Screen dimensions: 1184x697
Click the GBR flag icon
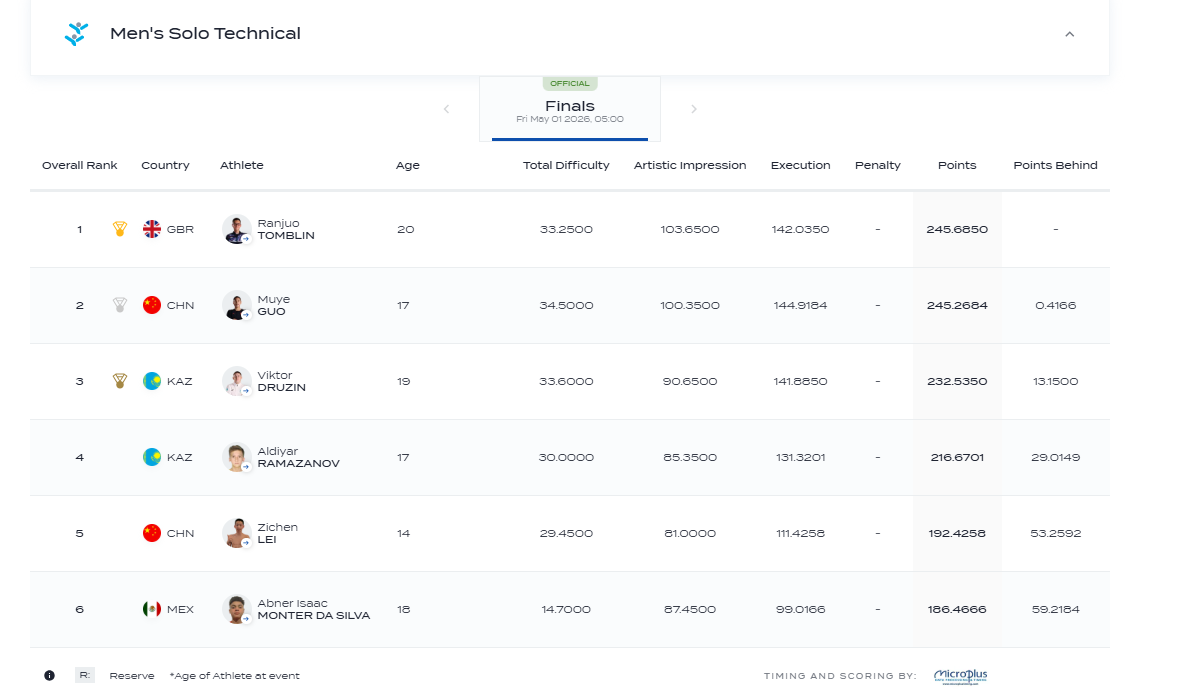(x=152, y=229)
